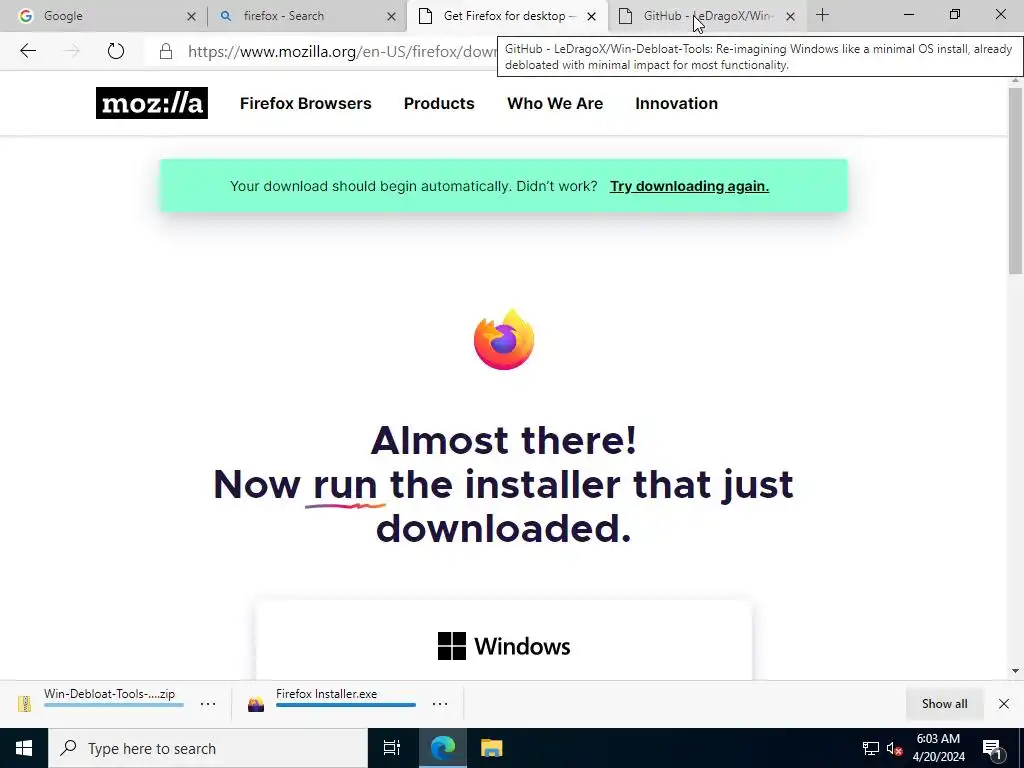This screenshot has width=1024, height=768.
Task: Open options for Firefox Installer.exe download
Action: [440, 703]
